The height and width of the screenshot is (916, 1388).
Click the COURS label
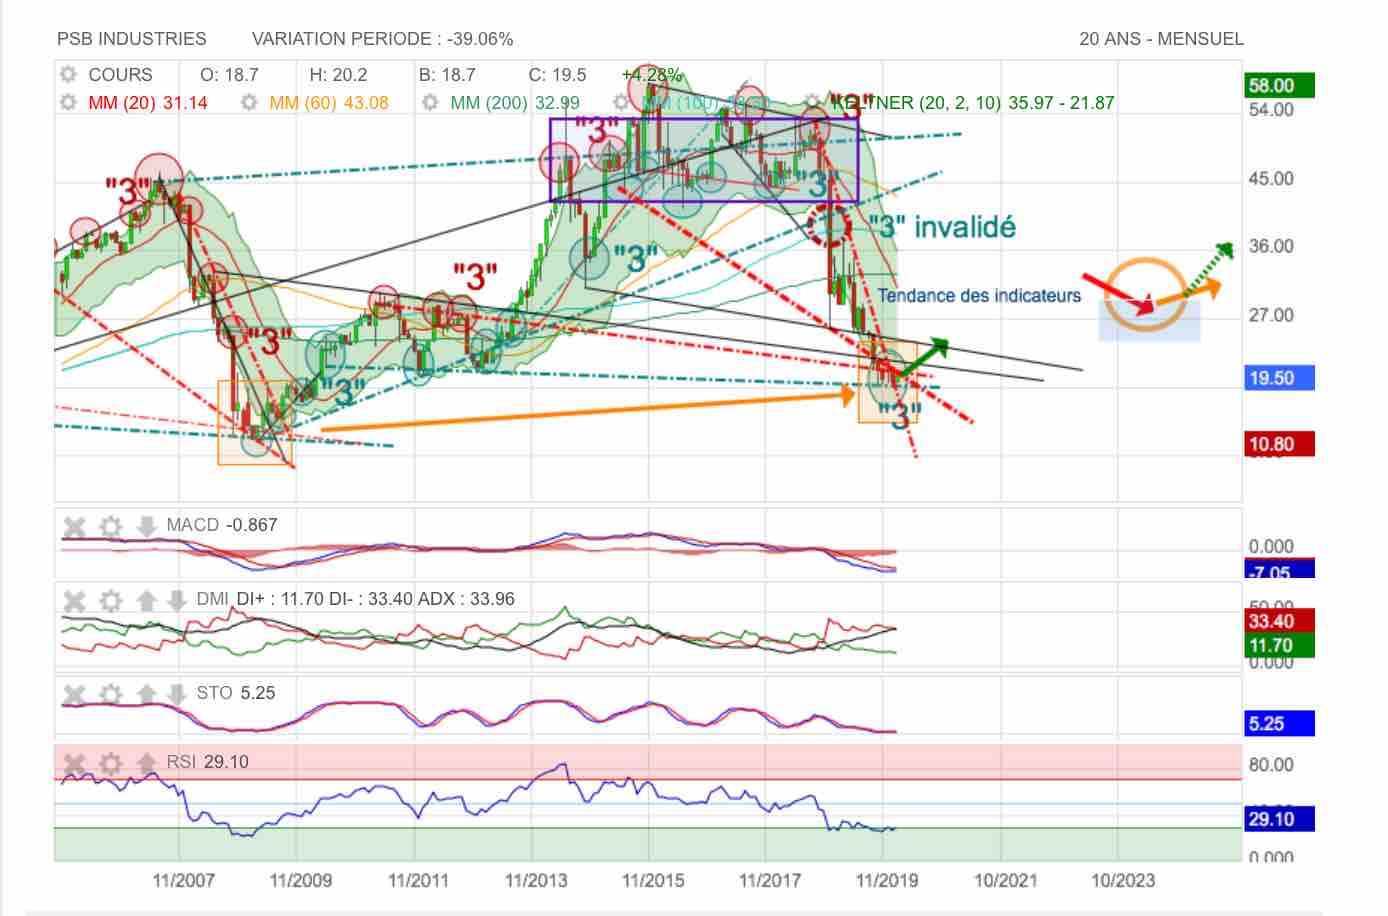point(120,75)
